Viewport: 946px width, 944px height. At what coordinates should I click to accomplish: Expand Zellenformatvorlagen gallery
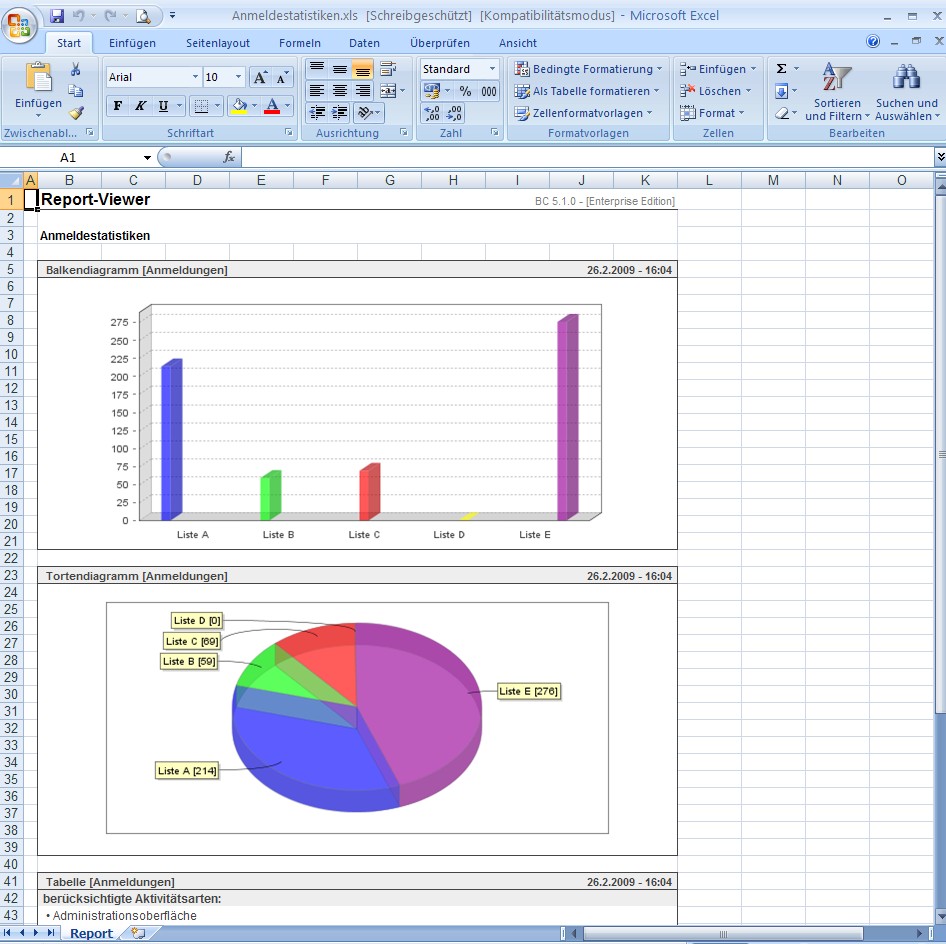click(x=583, y=113)
